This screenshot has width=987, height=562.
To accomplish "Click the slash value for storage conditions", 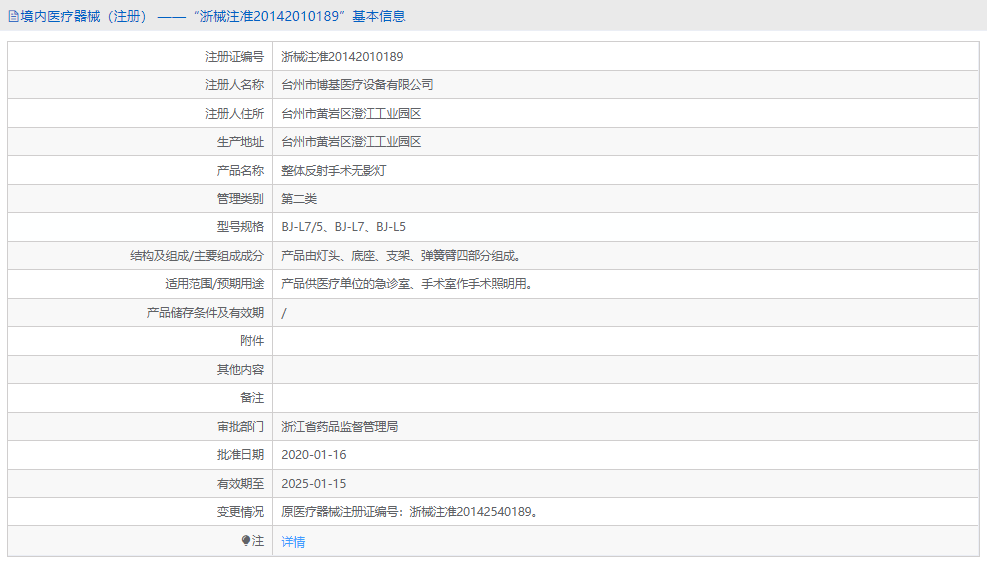I will [x=284, y=313].
